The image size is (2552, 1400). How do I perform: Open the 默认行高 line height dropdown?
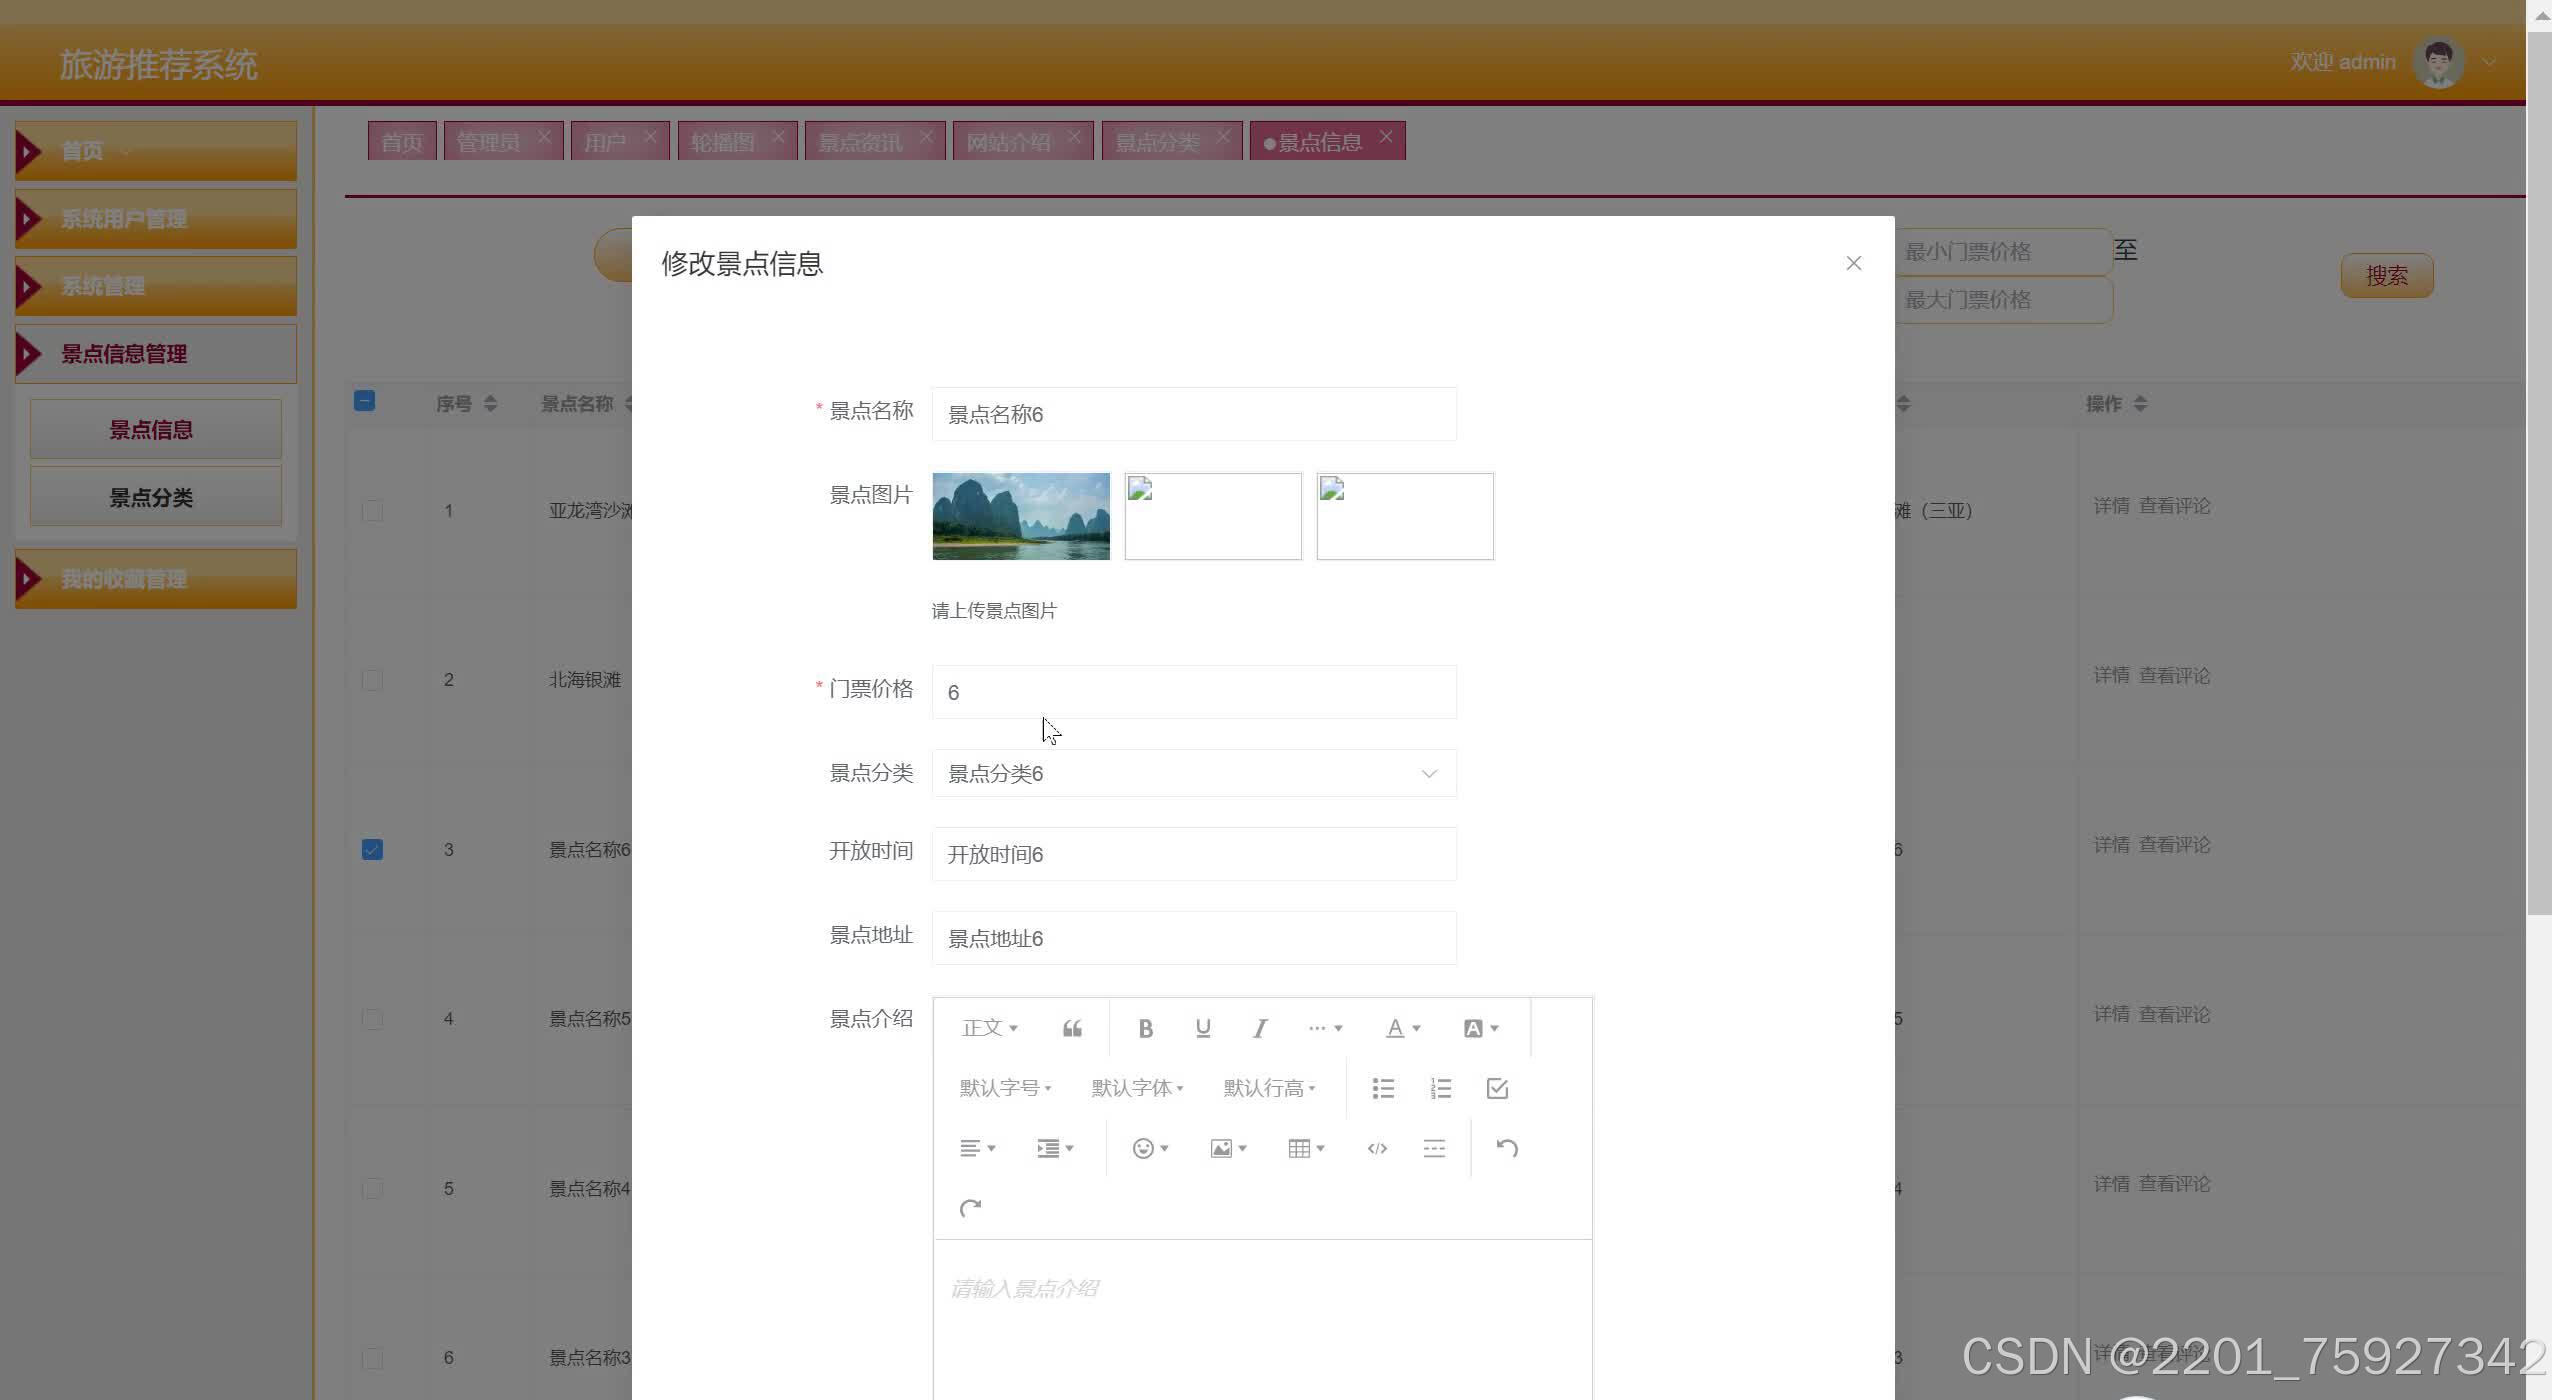1269,1088
